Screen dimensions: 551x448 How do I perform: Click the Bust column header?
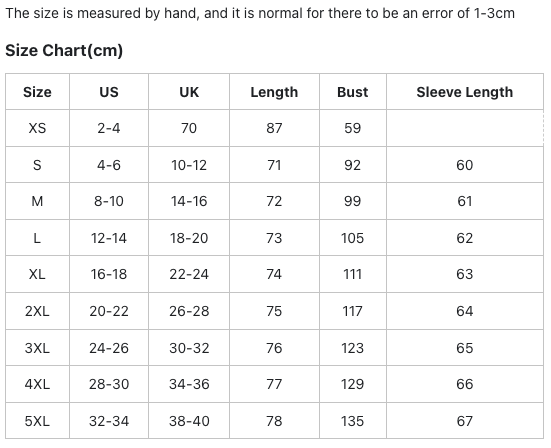coord(352,92)
